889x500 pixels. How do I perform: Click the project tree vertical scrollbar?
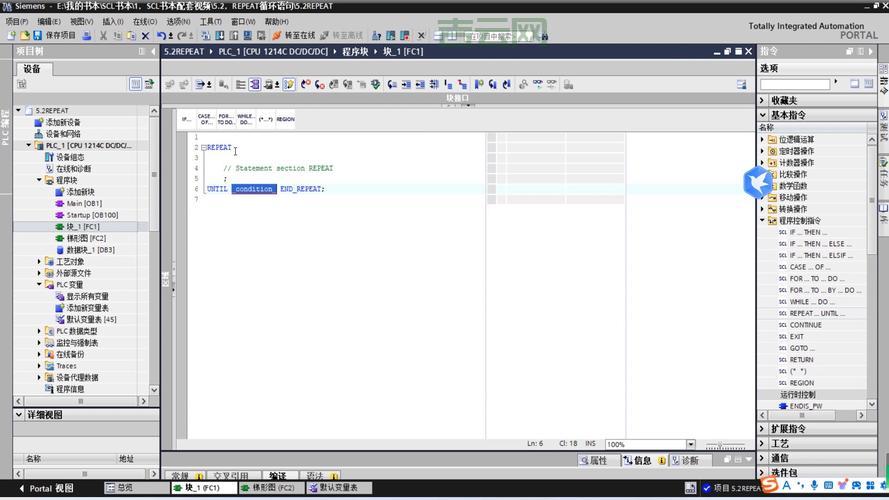coord(154,250)
